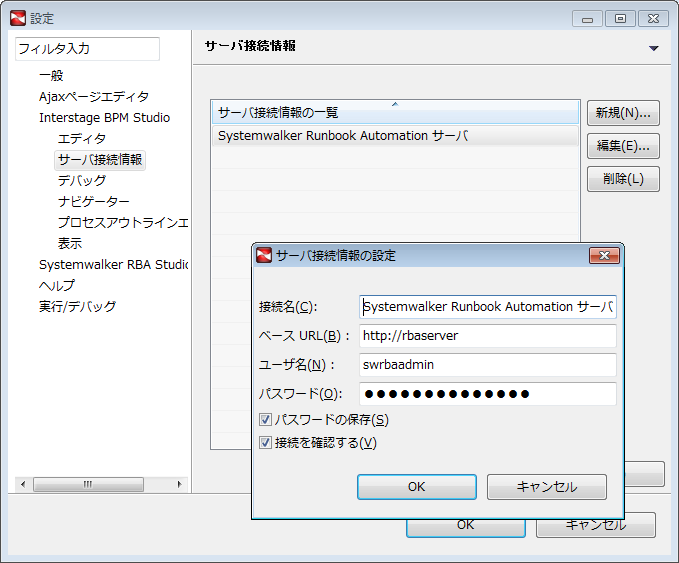Click the filter input field (フィルタ入力)
This screenshot has width=679, height=563.
87,49
